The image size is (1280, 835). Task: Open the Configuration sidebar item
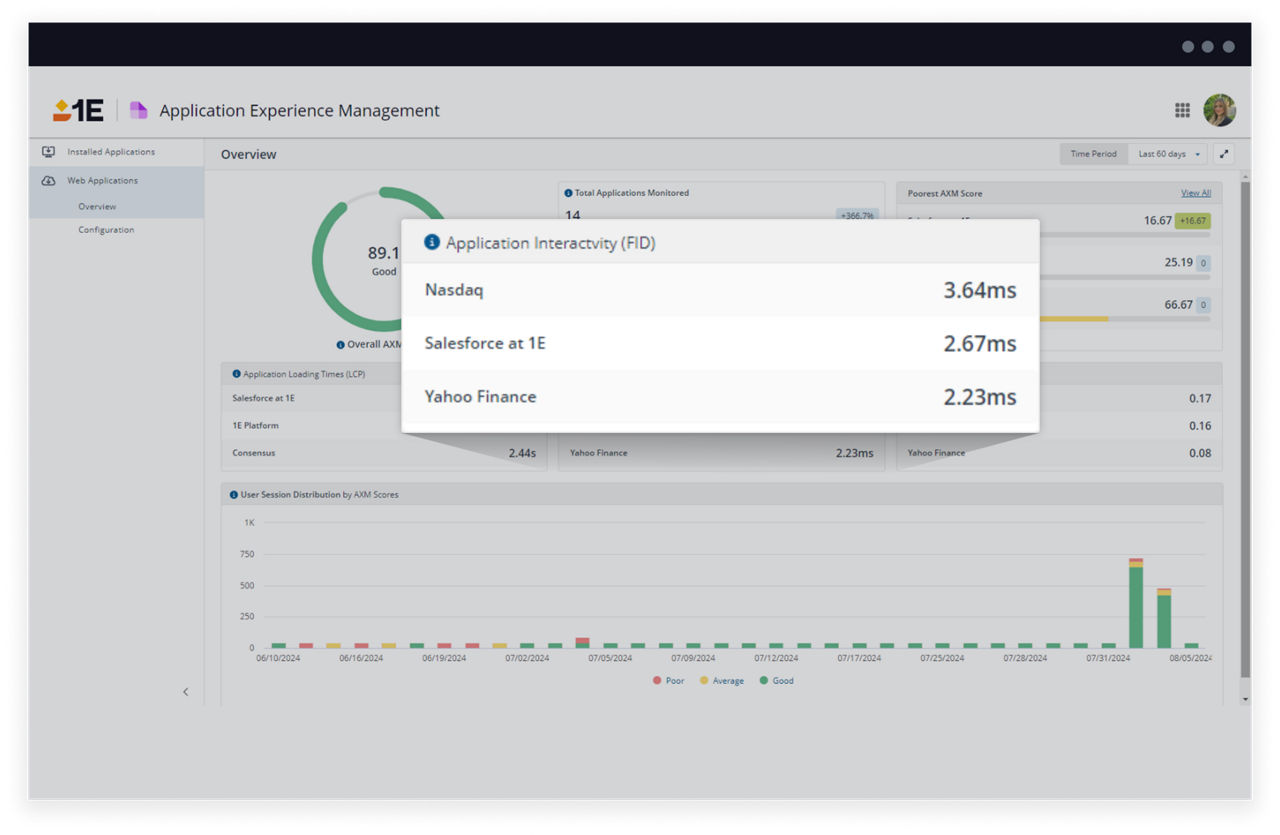point(106,230)
